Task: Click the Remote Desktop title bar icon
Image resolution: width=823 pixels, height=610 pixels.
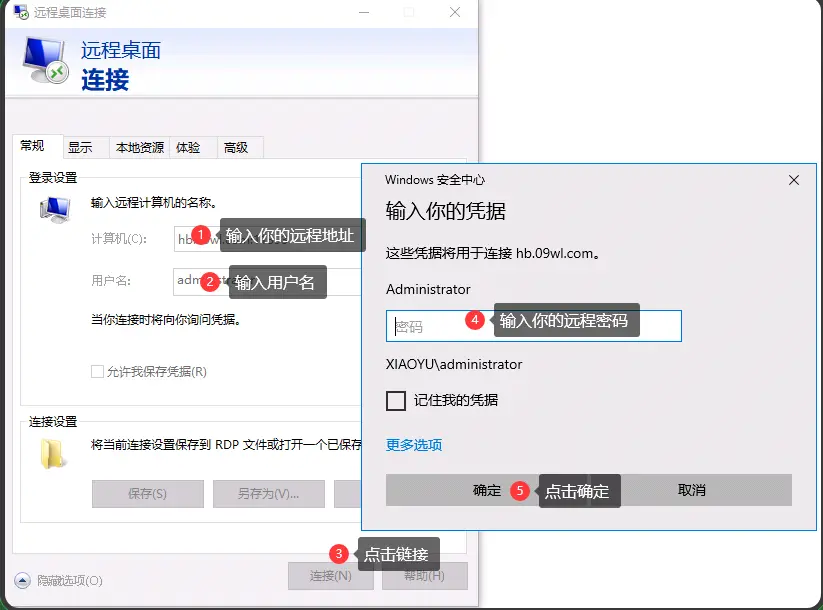Action: (21, 12)
